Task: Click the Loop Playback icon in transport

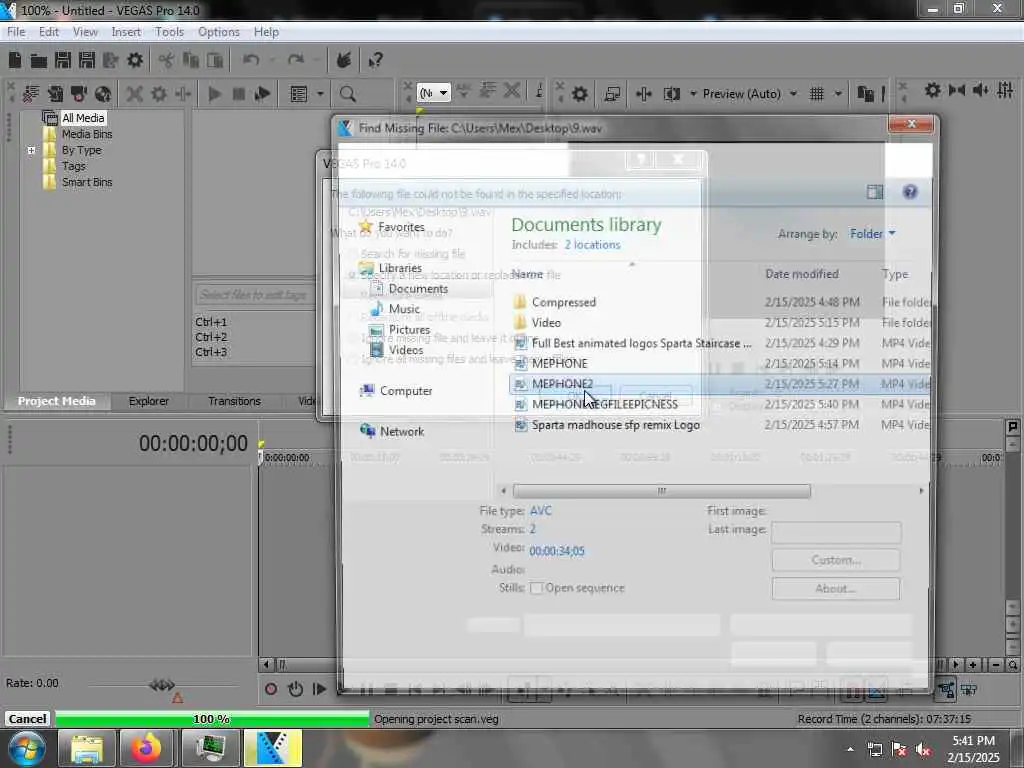Action: (x=295, y=689)
